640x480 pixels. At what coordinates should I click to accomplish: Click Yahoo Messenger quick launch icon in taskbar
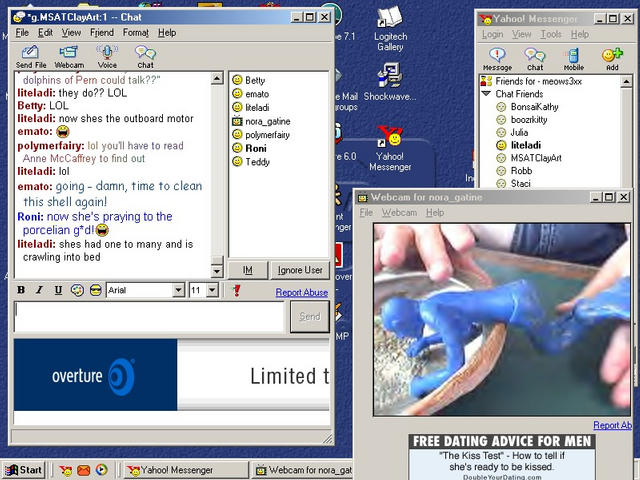pos(65,470)
